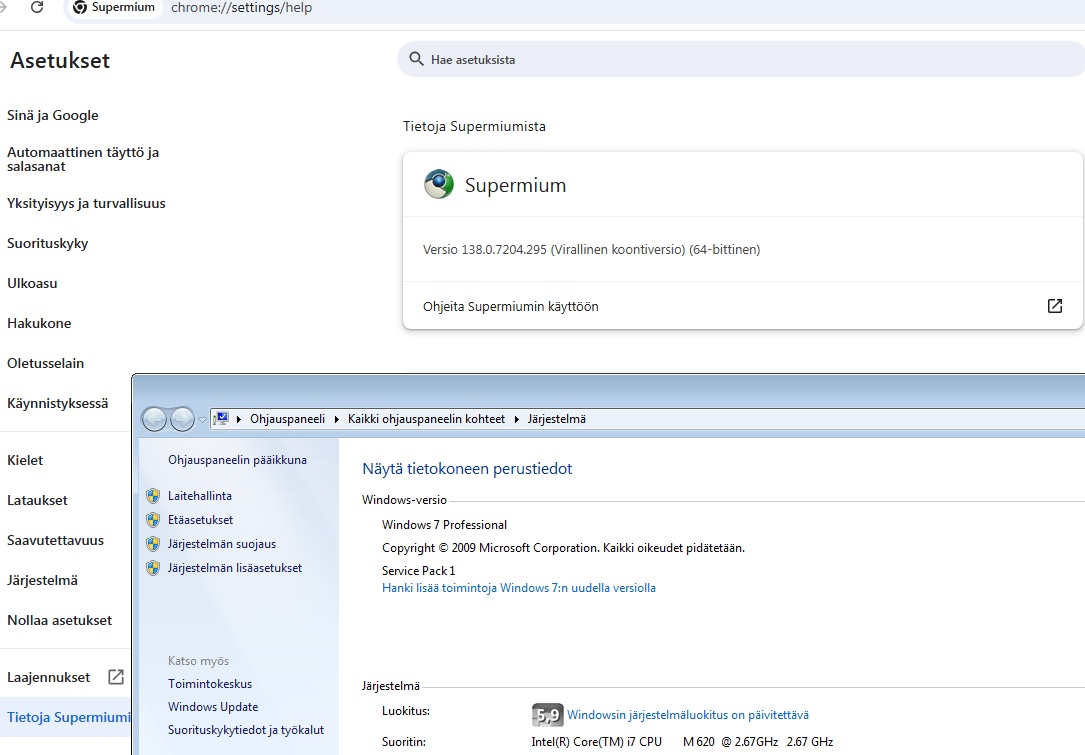Click the Service Pack 1 text
The height and width of the screenshot is (755, 1085).
coord(419,571)
